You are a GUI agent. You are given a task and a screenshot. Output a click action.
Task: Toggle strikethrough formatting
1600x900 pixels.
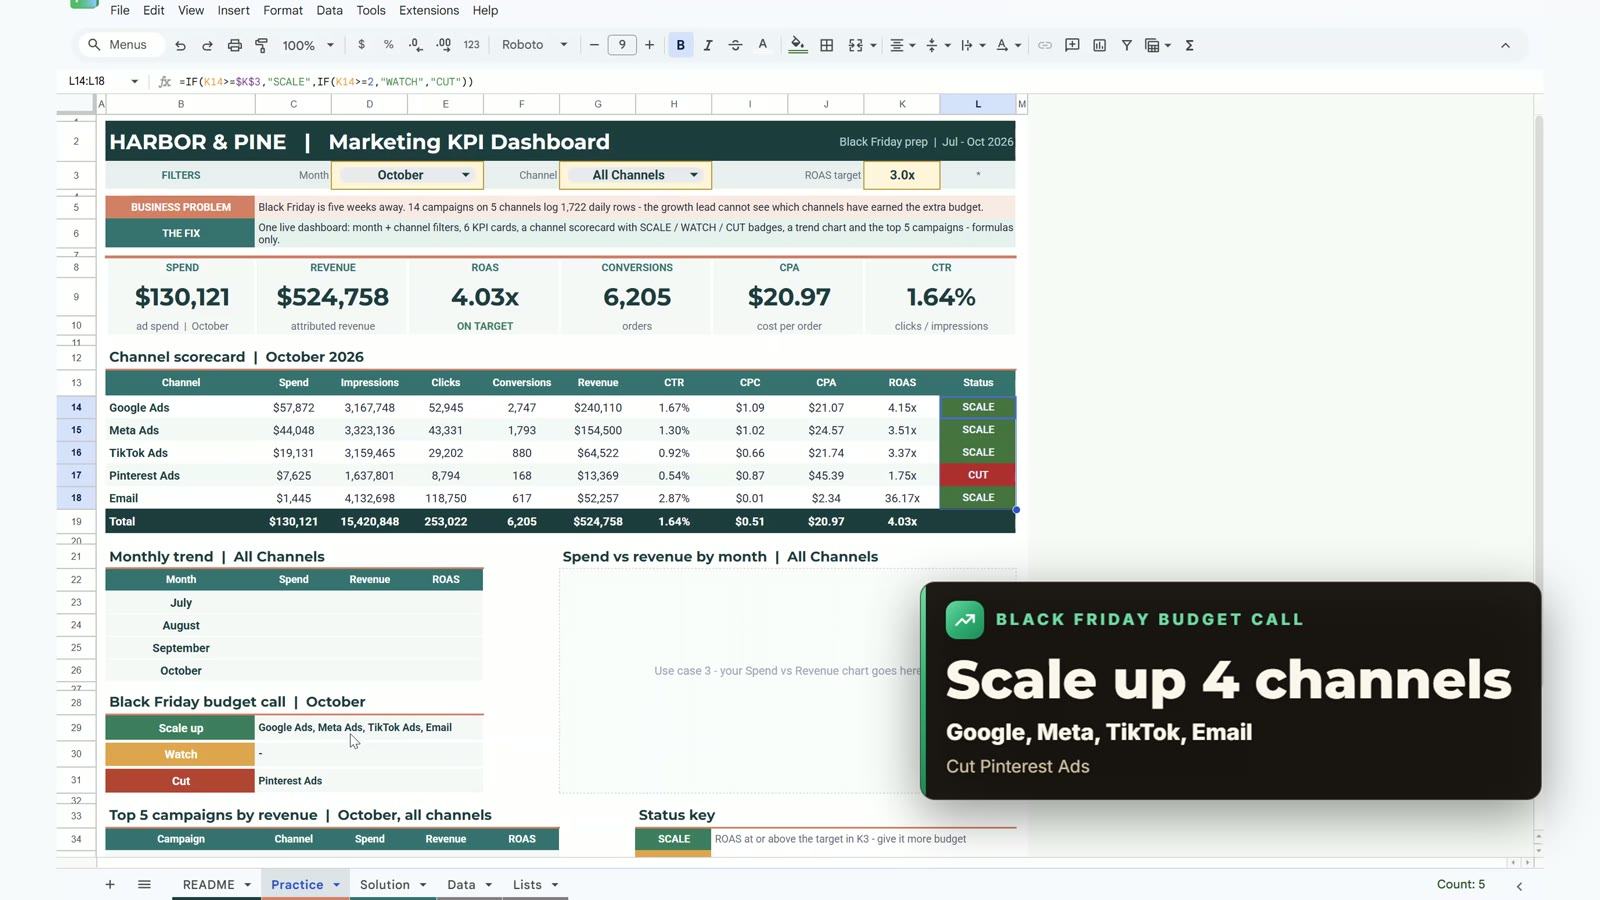[735, 45]
